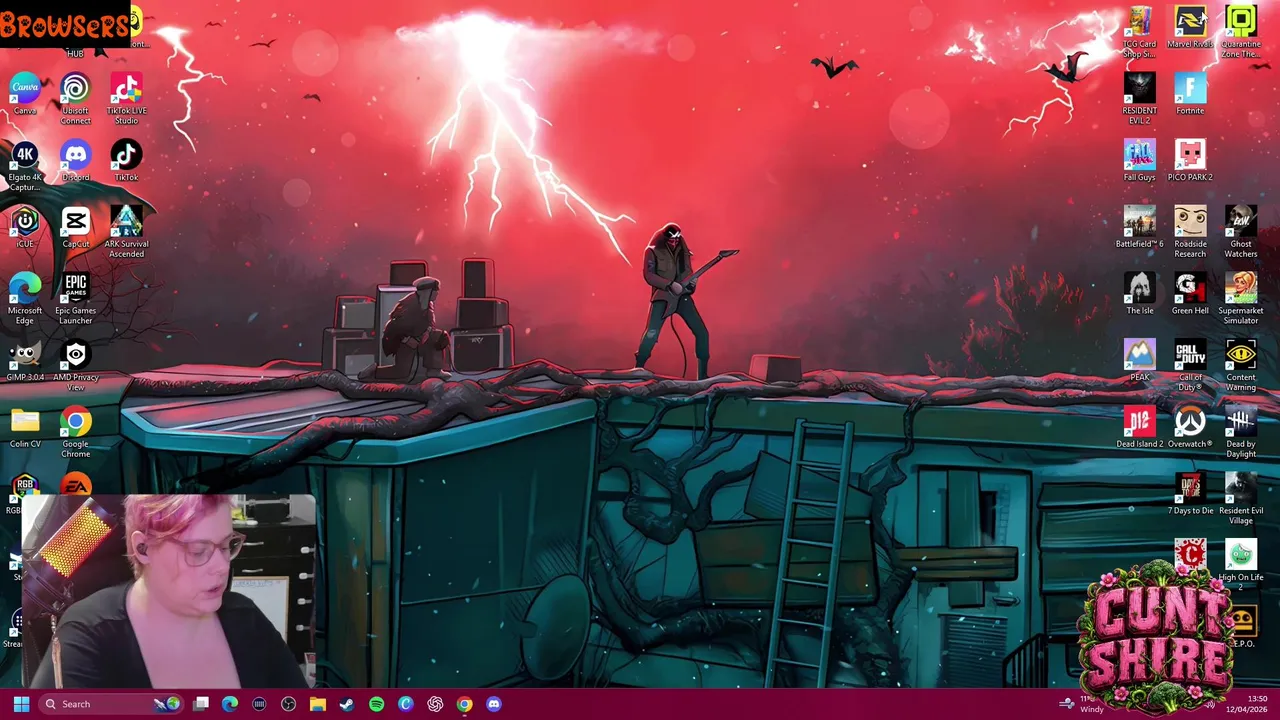Click the Fortnite desktop icon
1280x720 pixels.
pyautogui.click(x=1190, y=93)
